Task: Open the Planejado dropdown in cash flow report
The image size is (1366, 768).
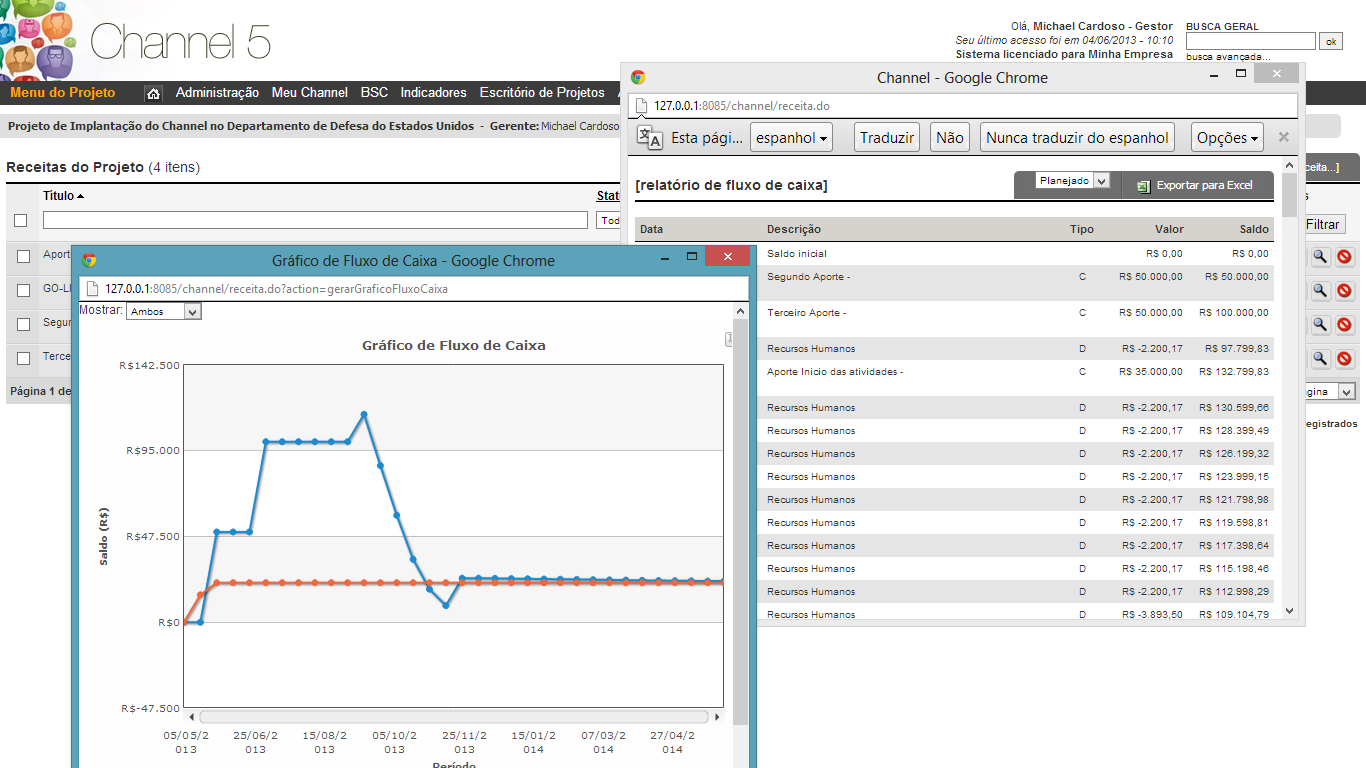Action: [1073, 181]
